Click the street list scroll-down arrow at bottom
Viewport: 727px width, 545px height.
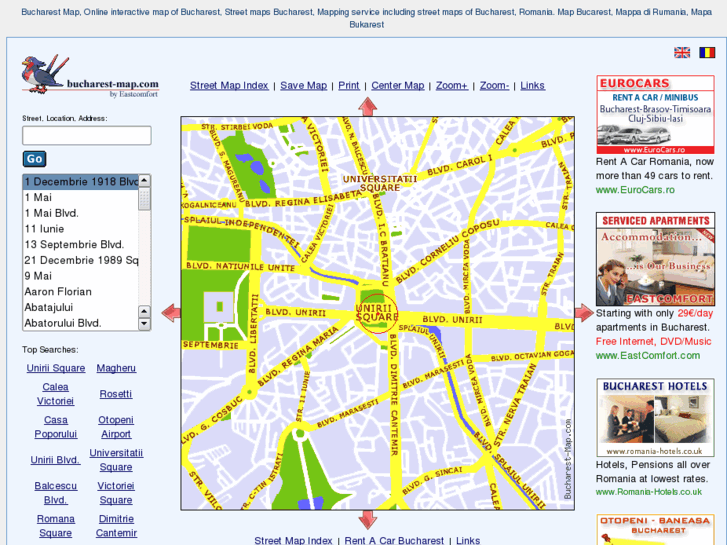pyautogui.click(x=145, y=324)
